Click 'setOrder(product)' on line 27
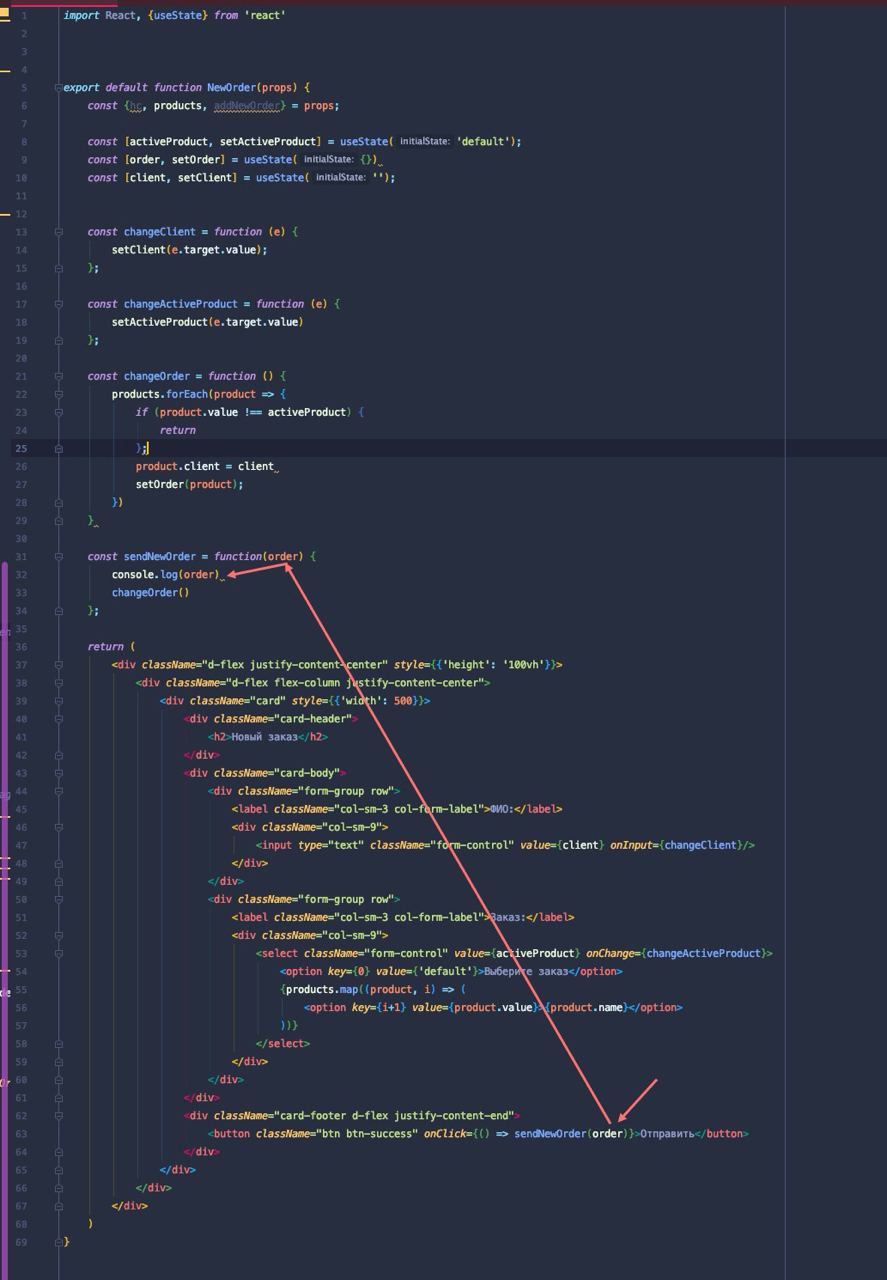Screen dimensions: 887x1280 coord(189,484)
